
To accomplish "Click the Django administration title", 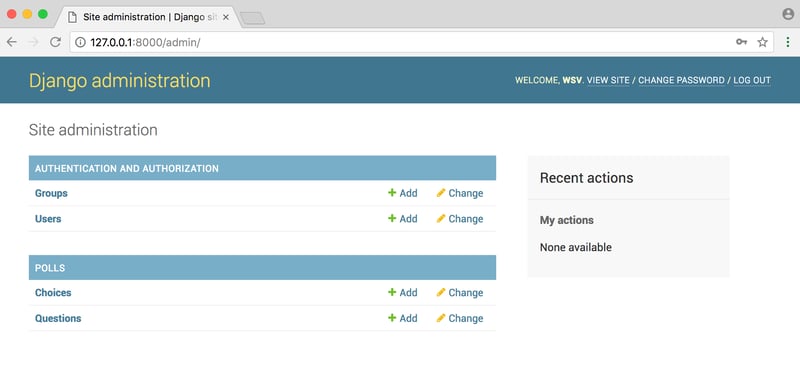I will tap(119, 81).
